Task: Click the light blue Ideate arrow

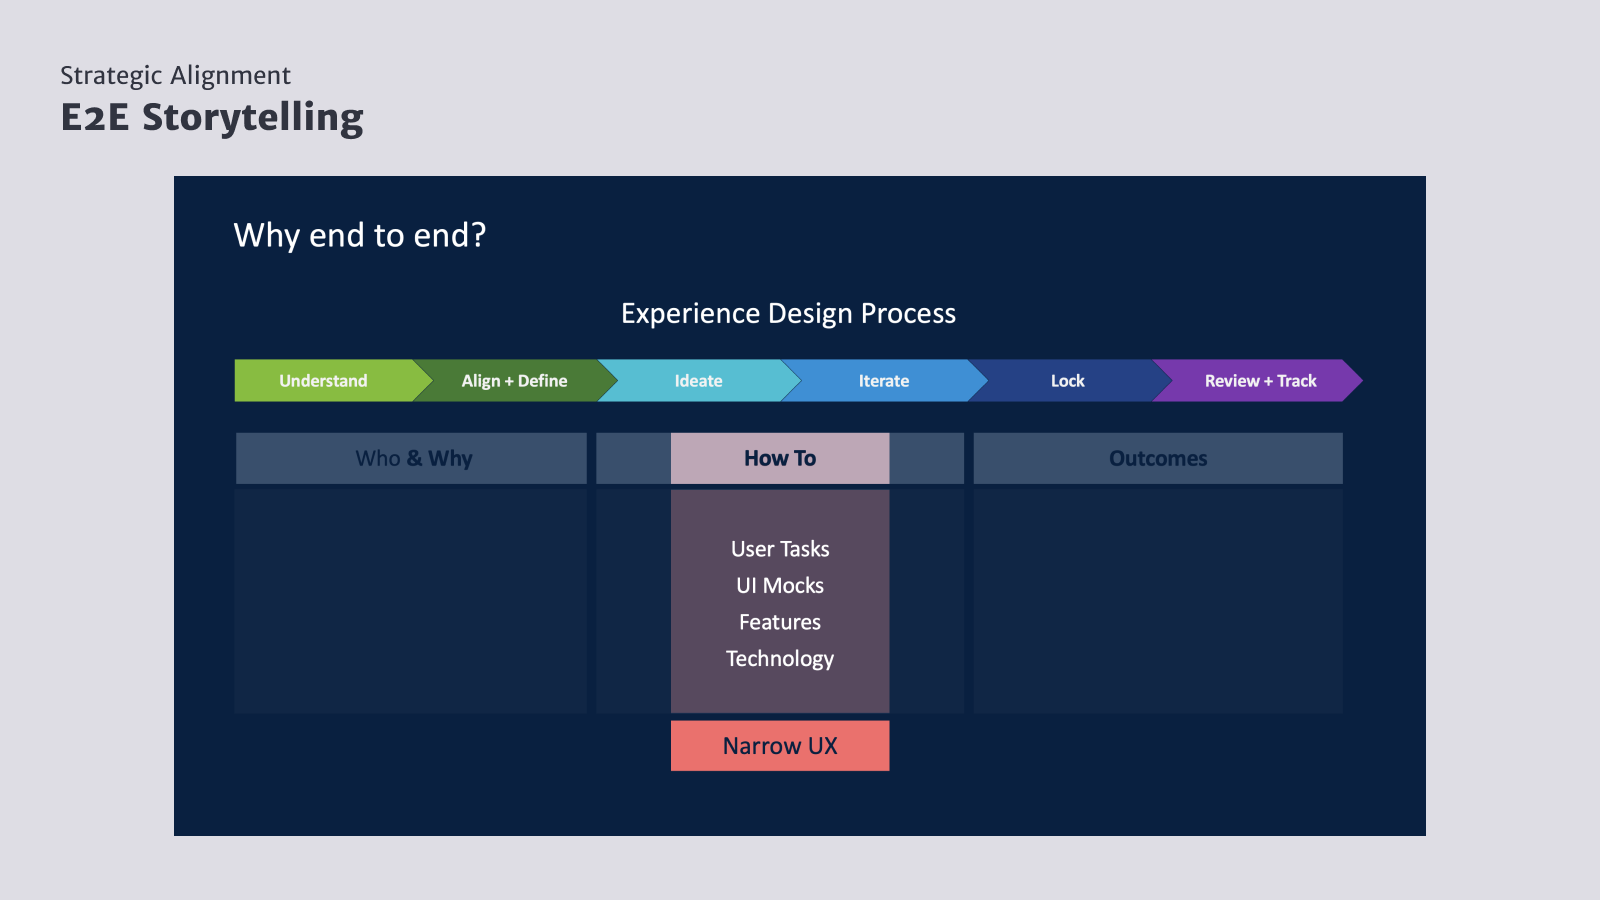Action: (698, 381)
